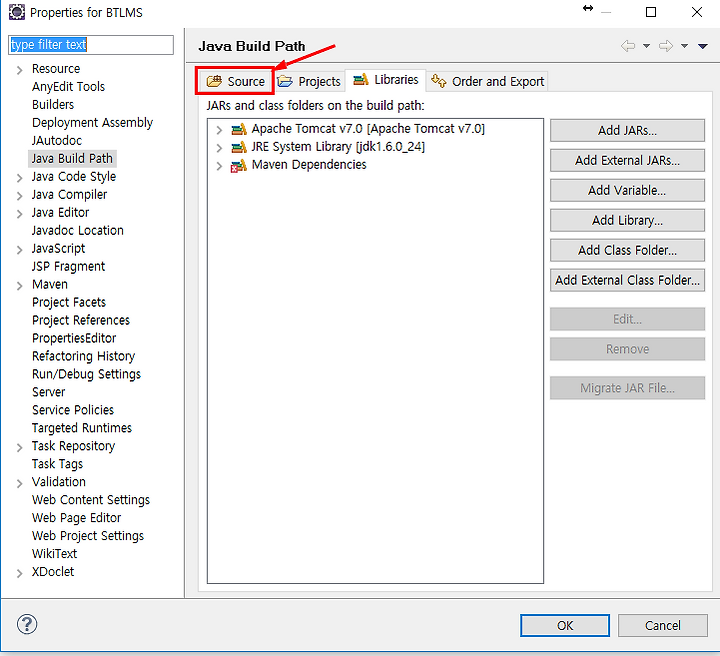Select Refactoring History in the tree
Screen dimensions: 720x656
(x=84, y=356)
